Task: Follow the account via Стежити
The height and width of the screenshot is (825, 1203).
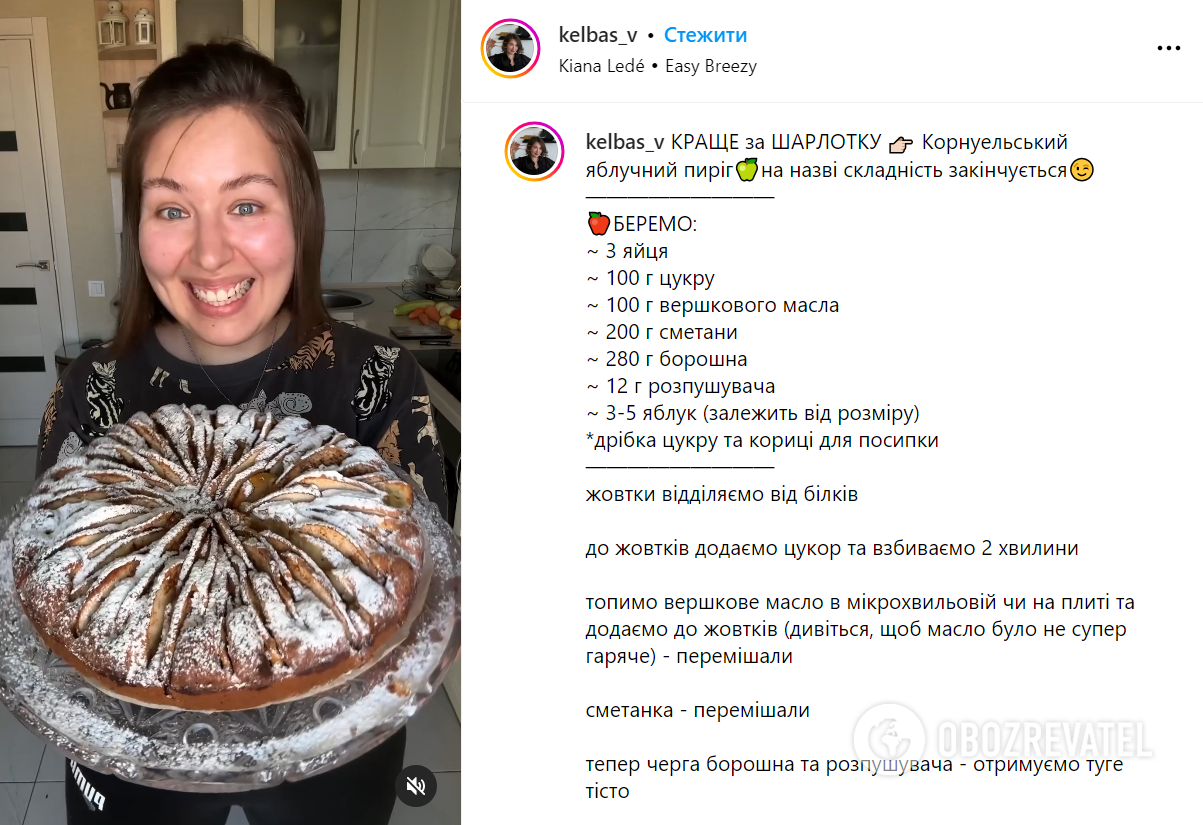Action: click(x=705, y=35)
